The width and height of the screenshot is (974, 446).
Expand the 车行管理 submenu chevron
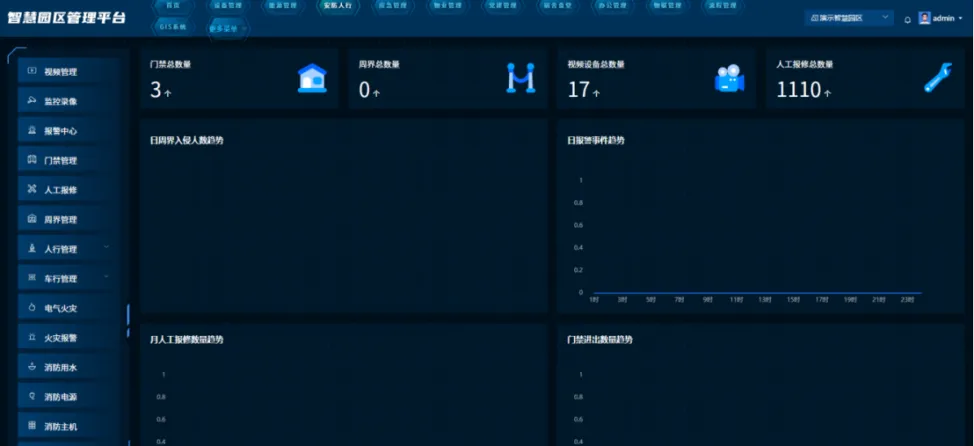tap(106, 276)
